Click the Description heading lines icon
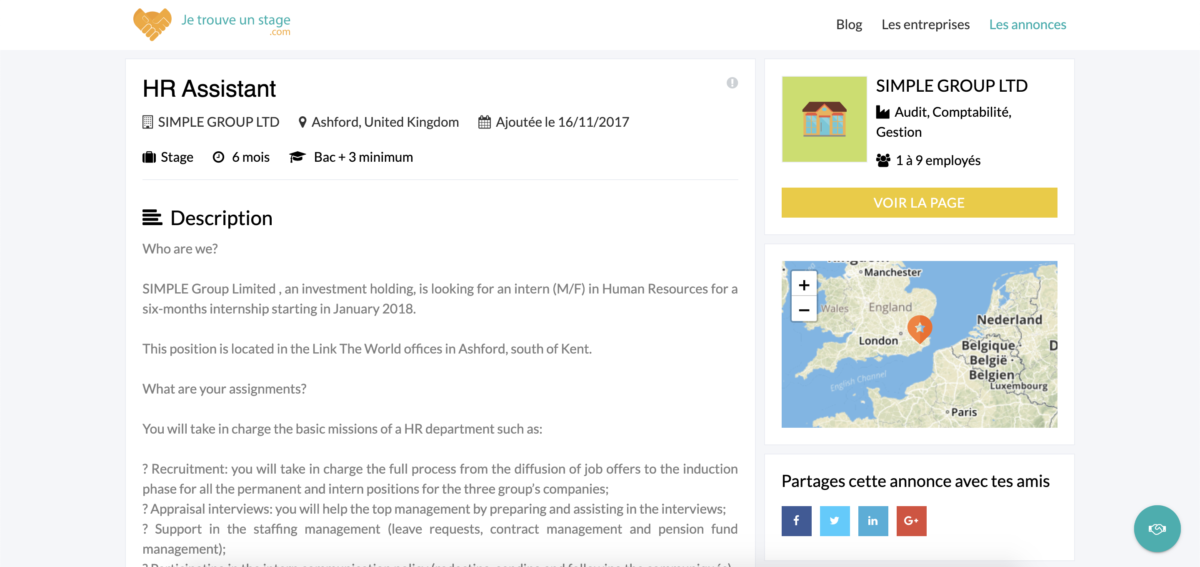The image size is (1200, 567). pos(152,217)
